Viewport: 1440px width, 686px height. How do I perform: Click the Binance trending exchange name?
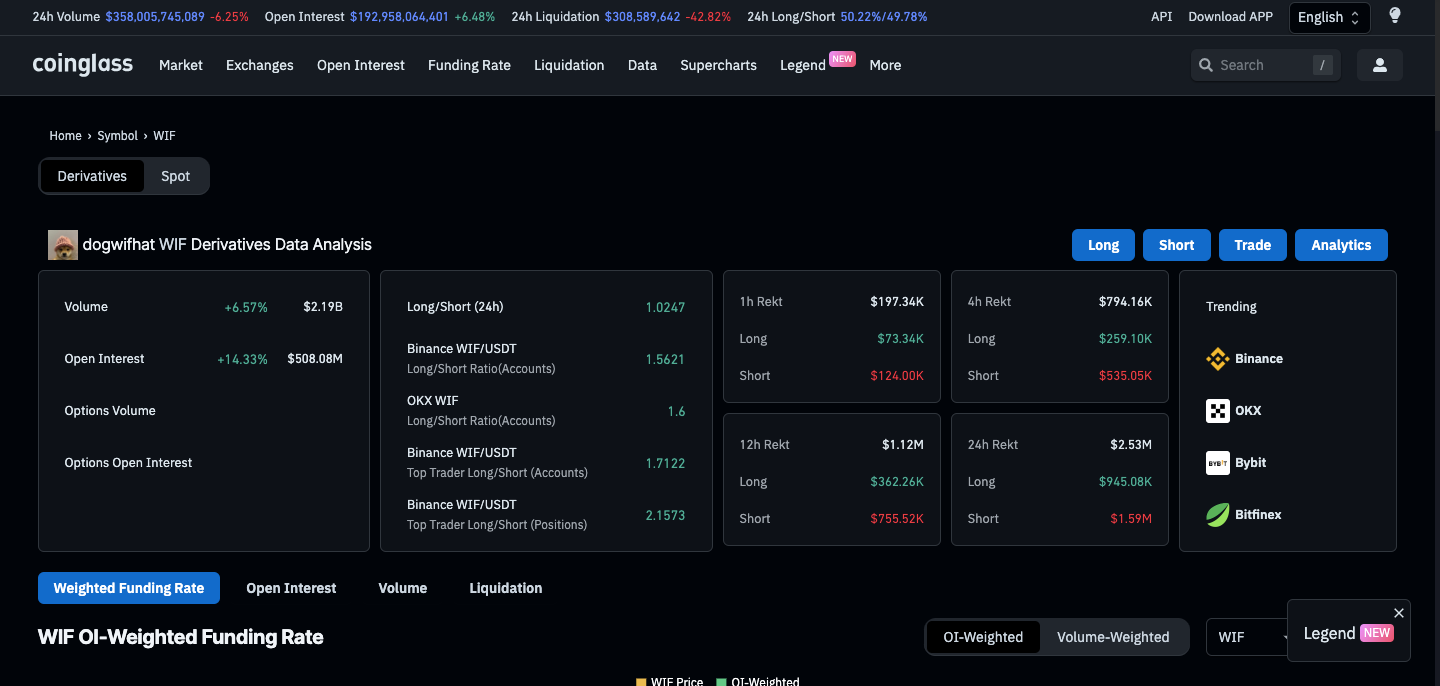(x=1259, y=359)
